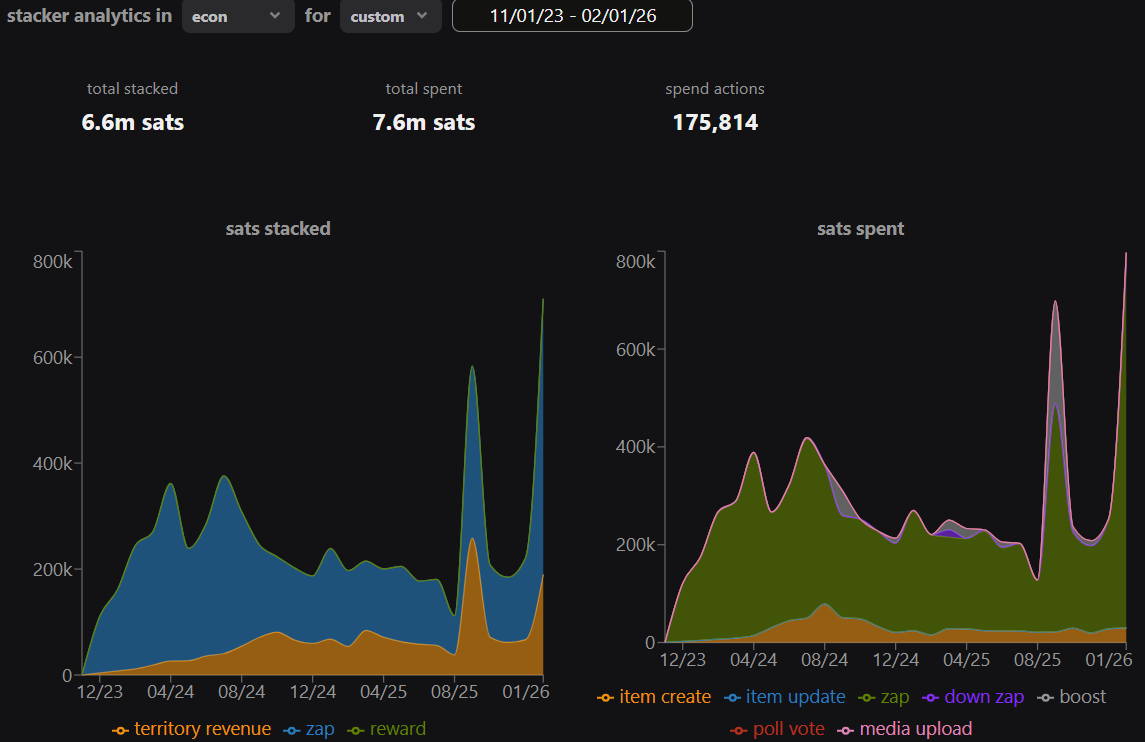
Task: Toggle the down zap legend marker
Action: pyautogui.click(x=930, y=697)
